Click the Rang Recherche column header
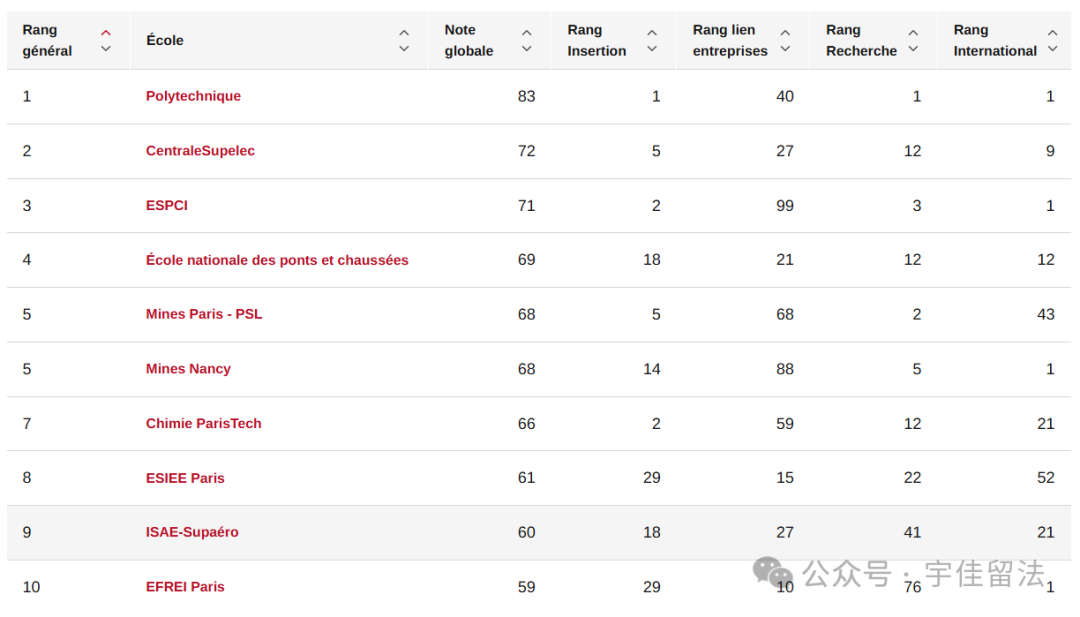Image resolution: width=1080 pixels, height=617 pixels. point(862,40)
